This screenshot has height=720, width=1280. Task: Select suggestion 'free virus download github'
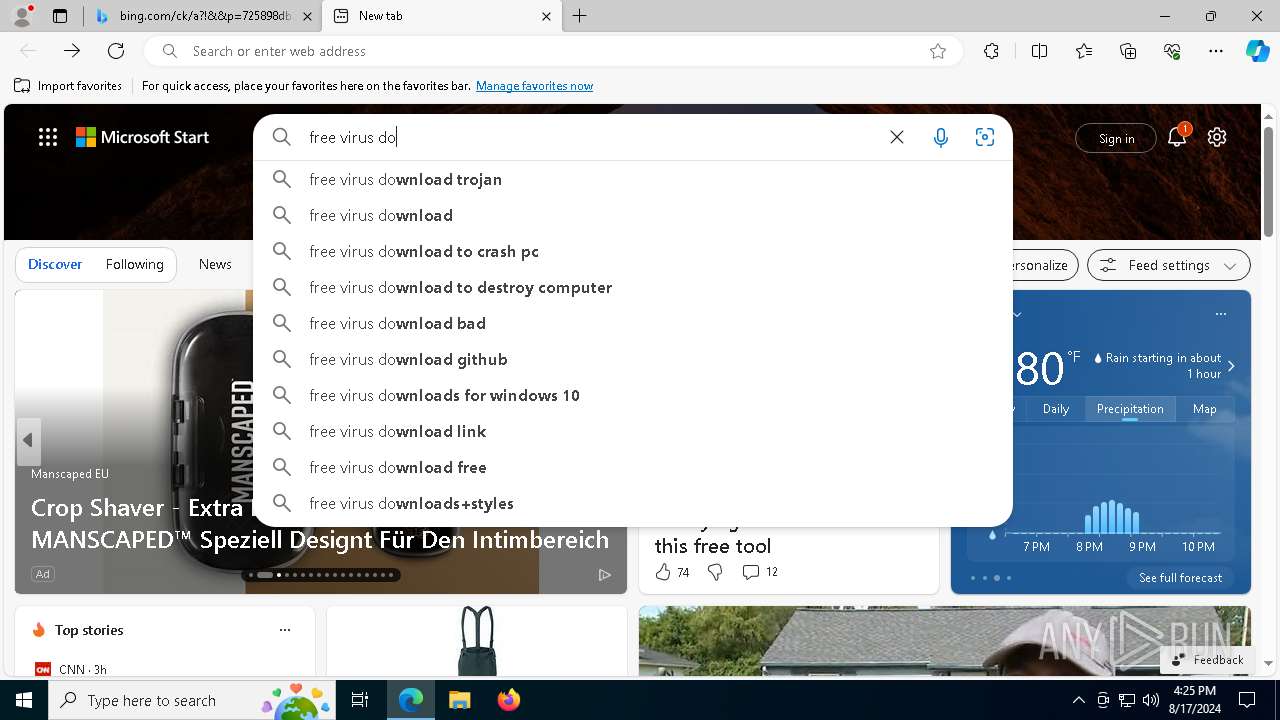633,359
